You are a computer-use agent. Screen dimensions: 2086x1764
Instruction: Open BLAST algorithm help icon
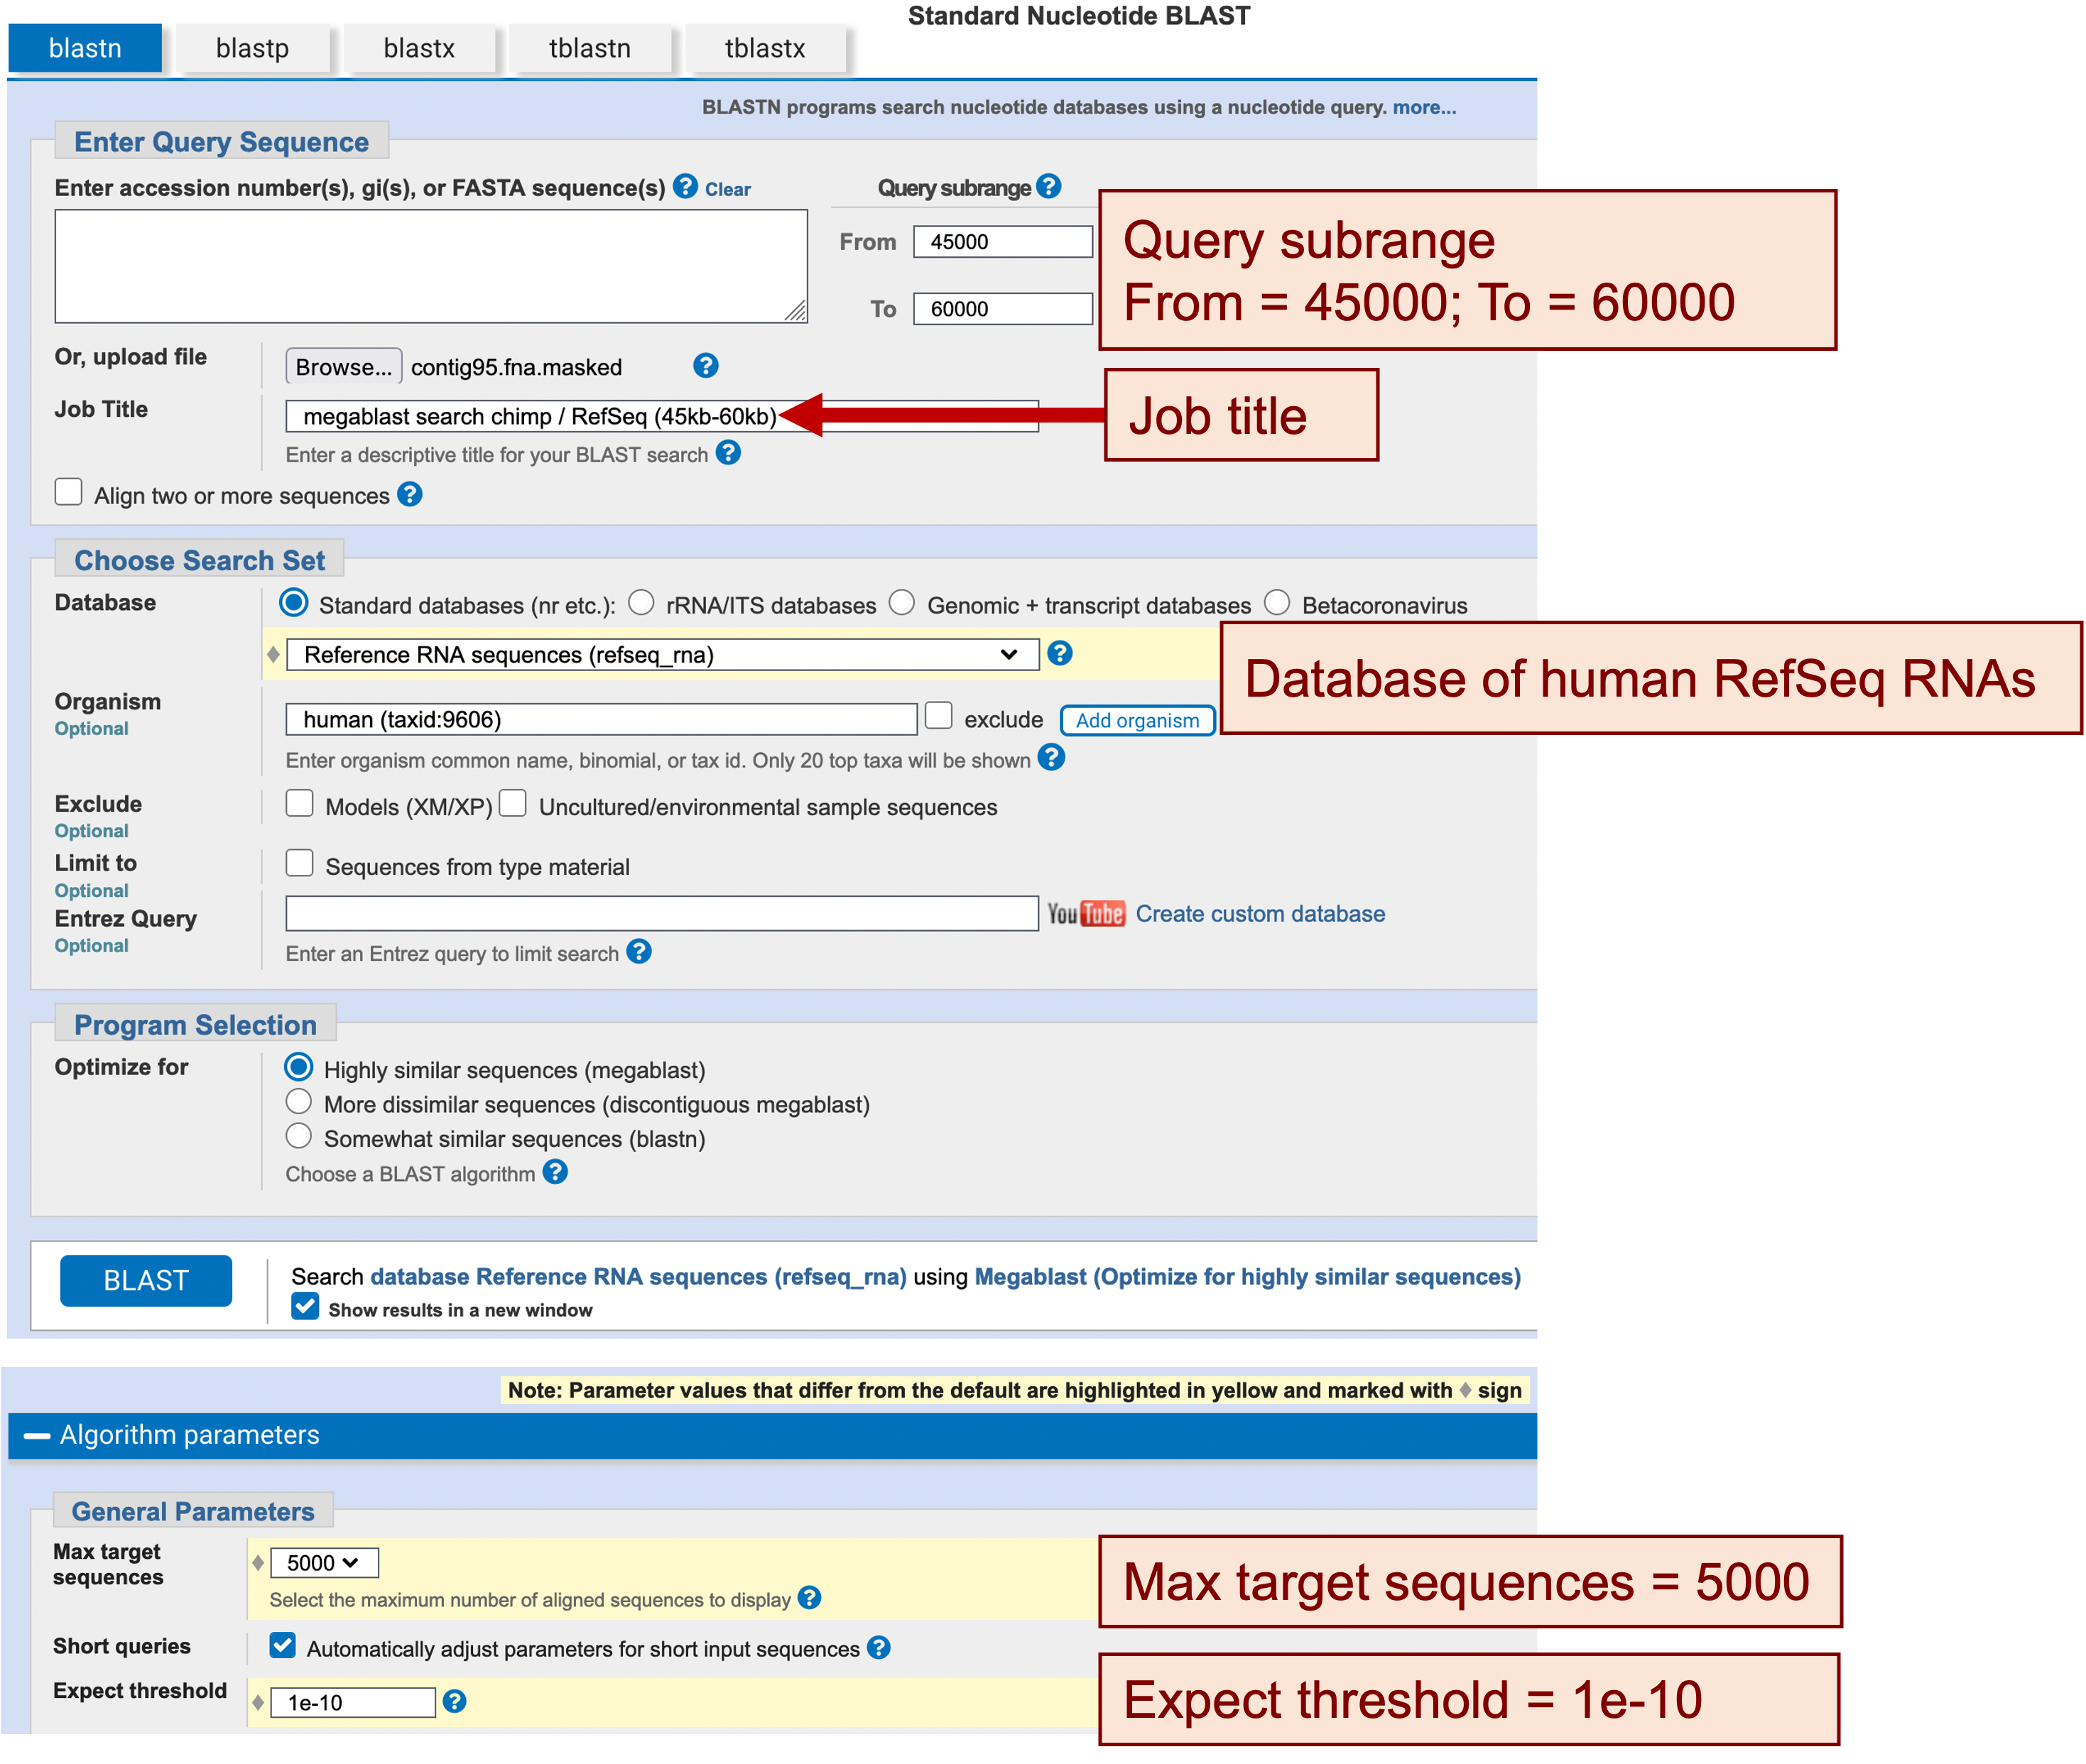point(555,1171)
